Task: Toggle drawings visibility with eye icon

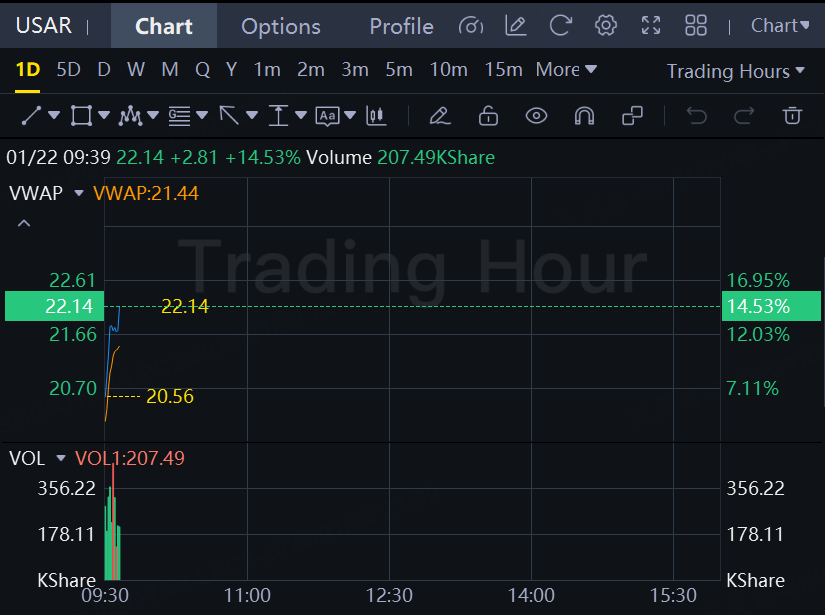Action: (537, 116)
